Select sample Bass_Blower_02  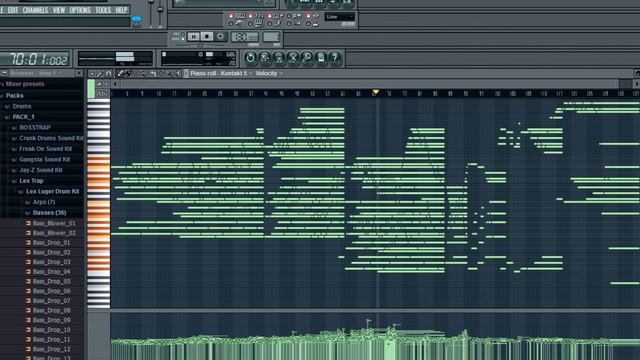(54, 233)
